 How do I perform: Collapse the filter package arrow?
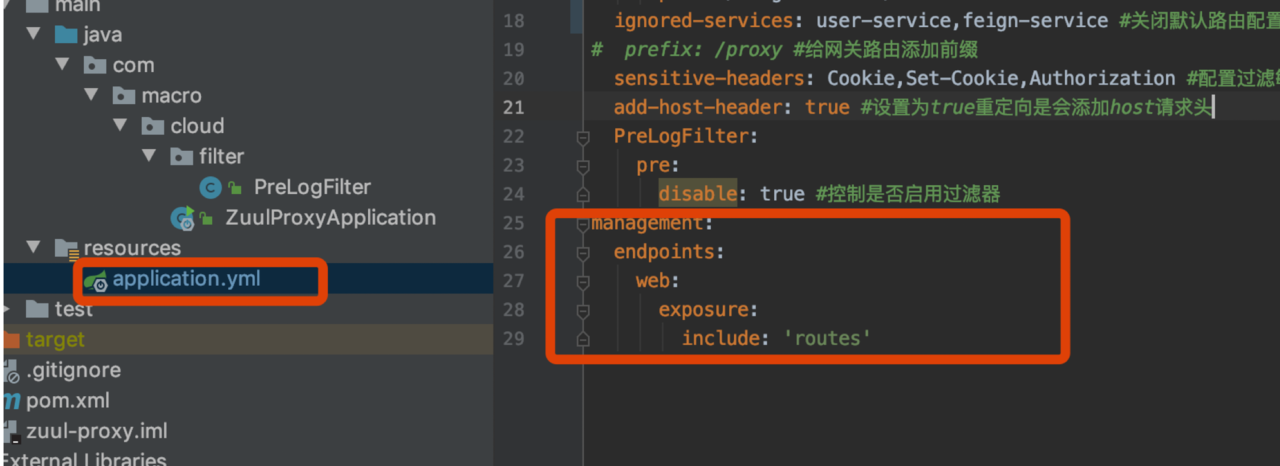click(x=151, y=157)
